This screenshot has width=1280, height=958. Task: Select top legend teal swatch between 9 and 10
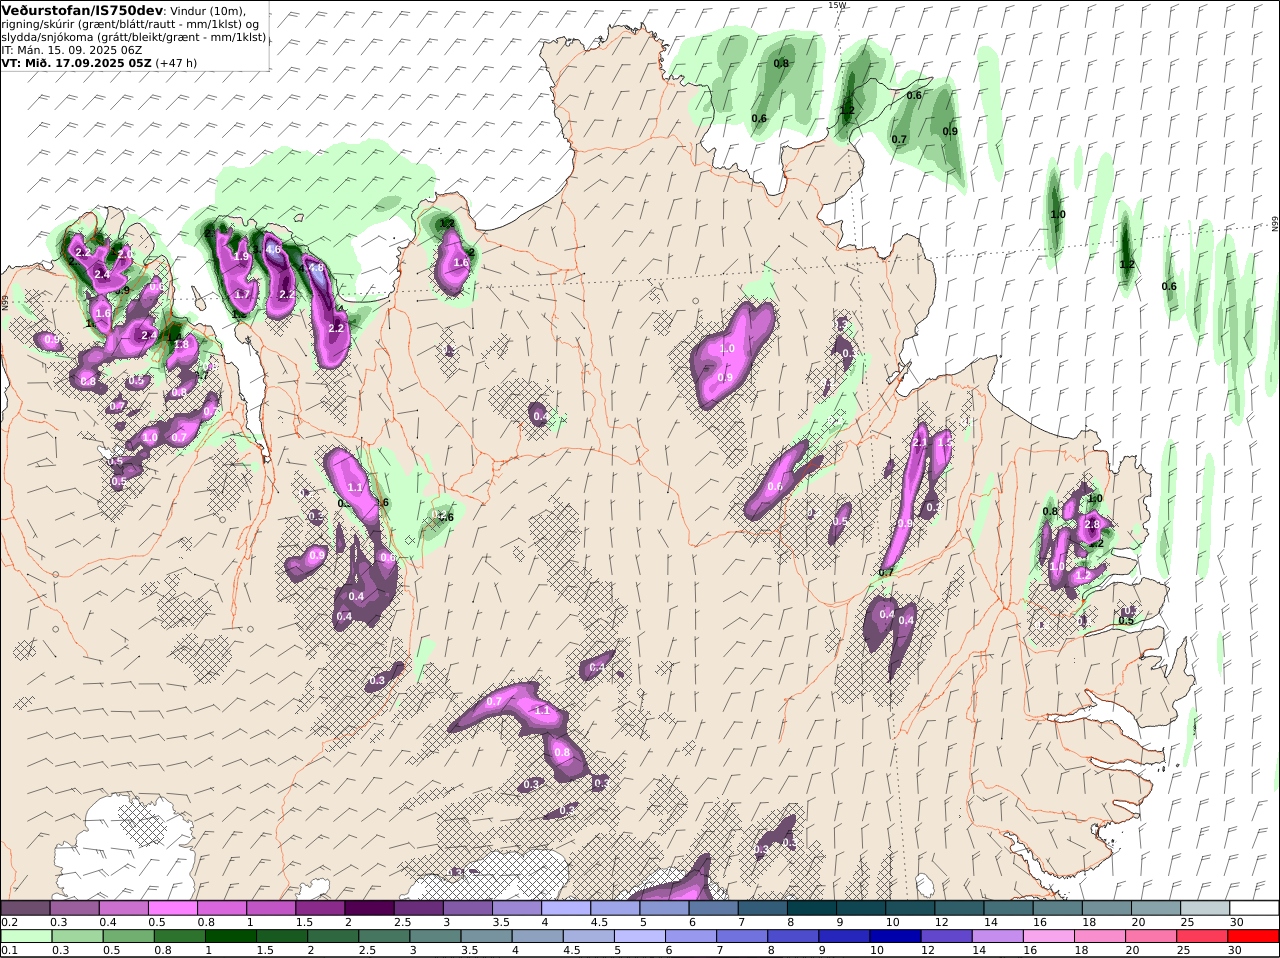pyautogui.click(x=861, y=907)
